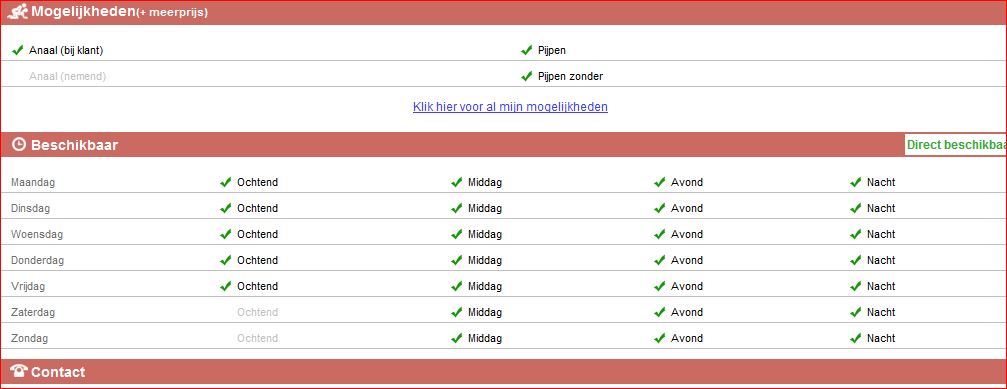The width and height of the screenshot is (1007, 389).
Task: Click the green checkmark for Zondag Nacht
Action: [855, 338]
